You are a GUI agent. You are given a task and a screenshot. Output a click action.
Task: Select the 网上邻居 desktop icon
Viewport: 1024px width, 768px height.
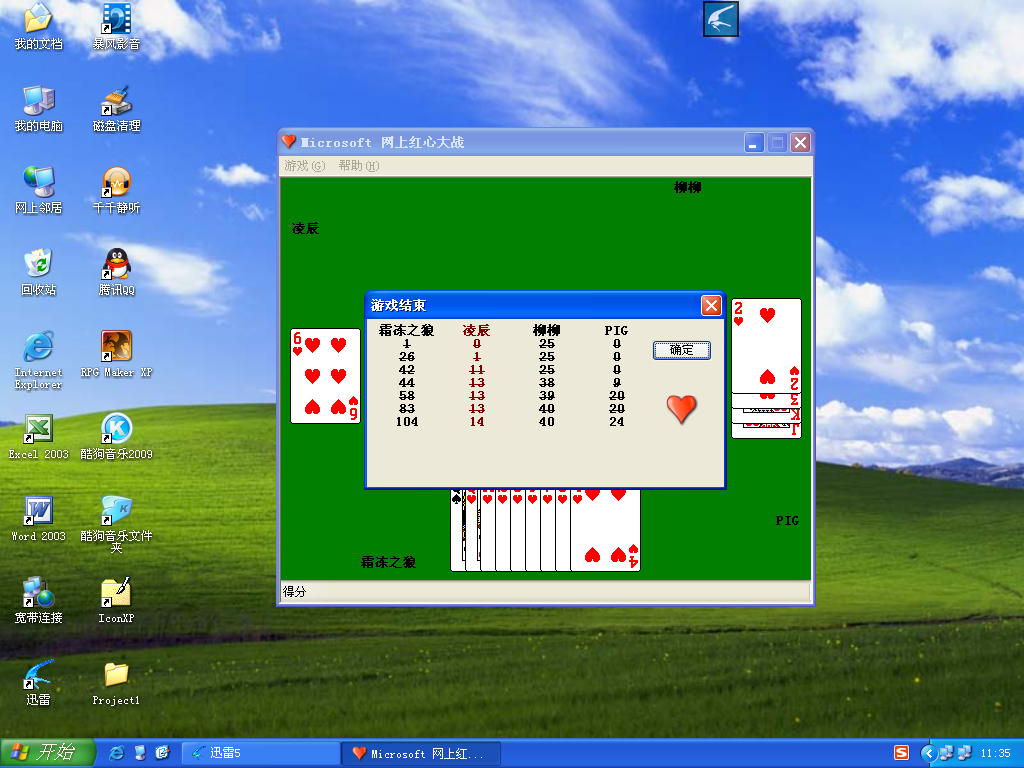[x=39, y=190]
